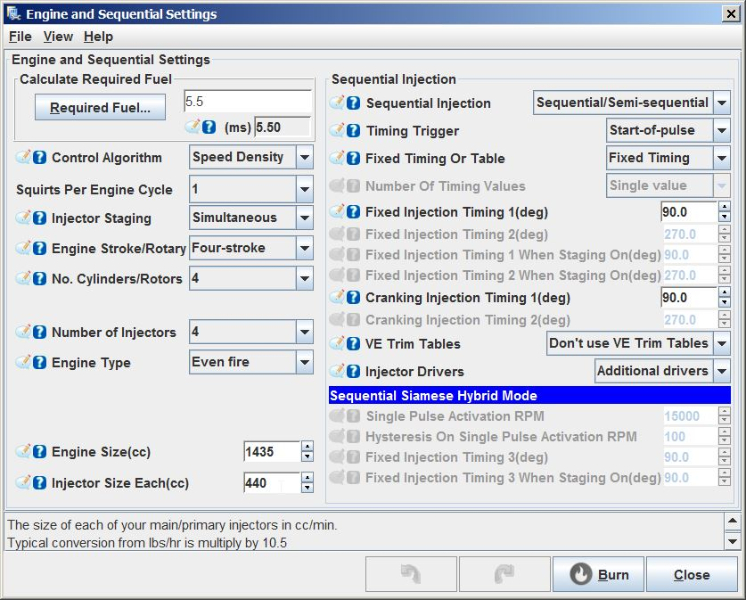Expand the Engine Stroke/Rotary combo box
The width and height of the screenshot is (746, 600).
(304, 248)
